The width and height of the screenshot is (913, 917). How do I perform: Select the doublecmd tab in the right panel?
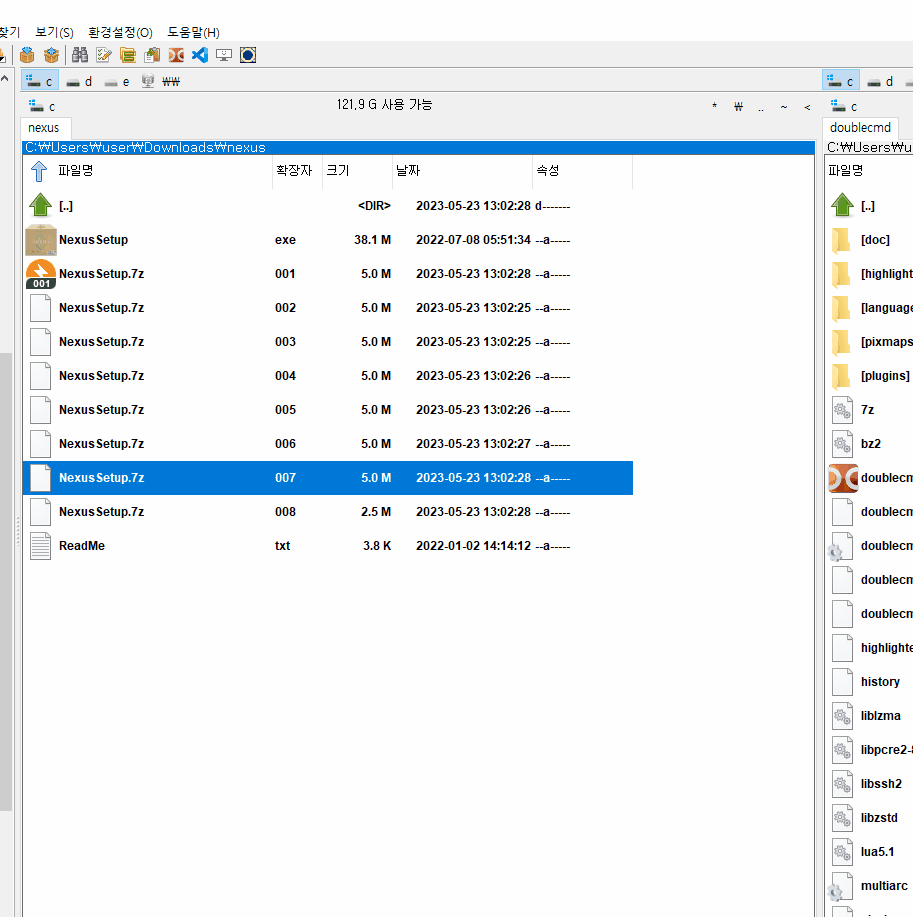(x=860, y=127)
